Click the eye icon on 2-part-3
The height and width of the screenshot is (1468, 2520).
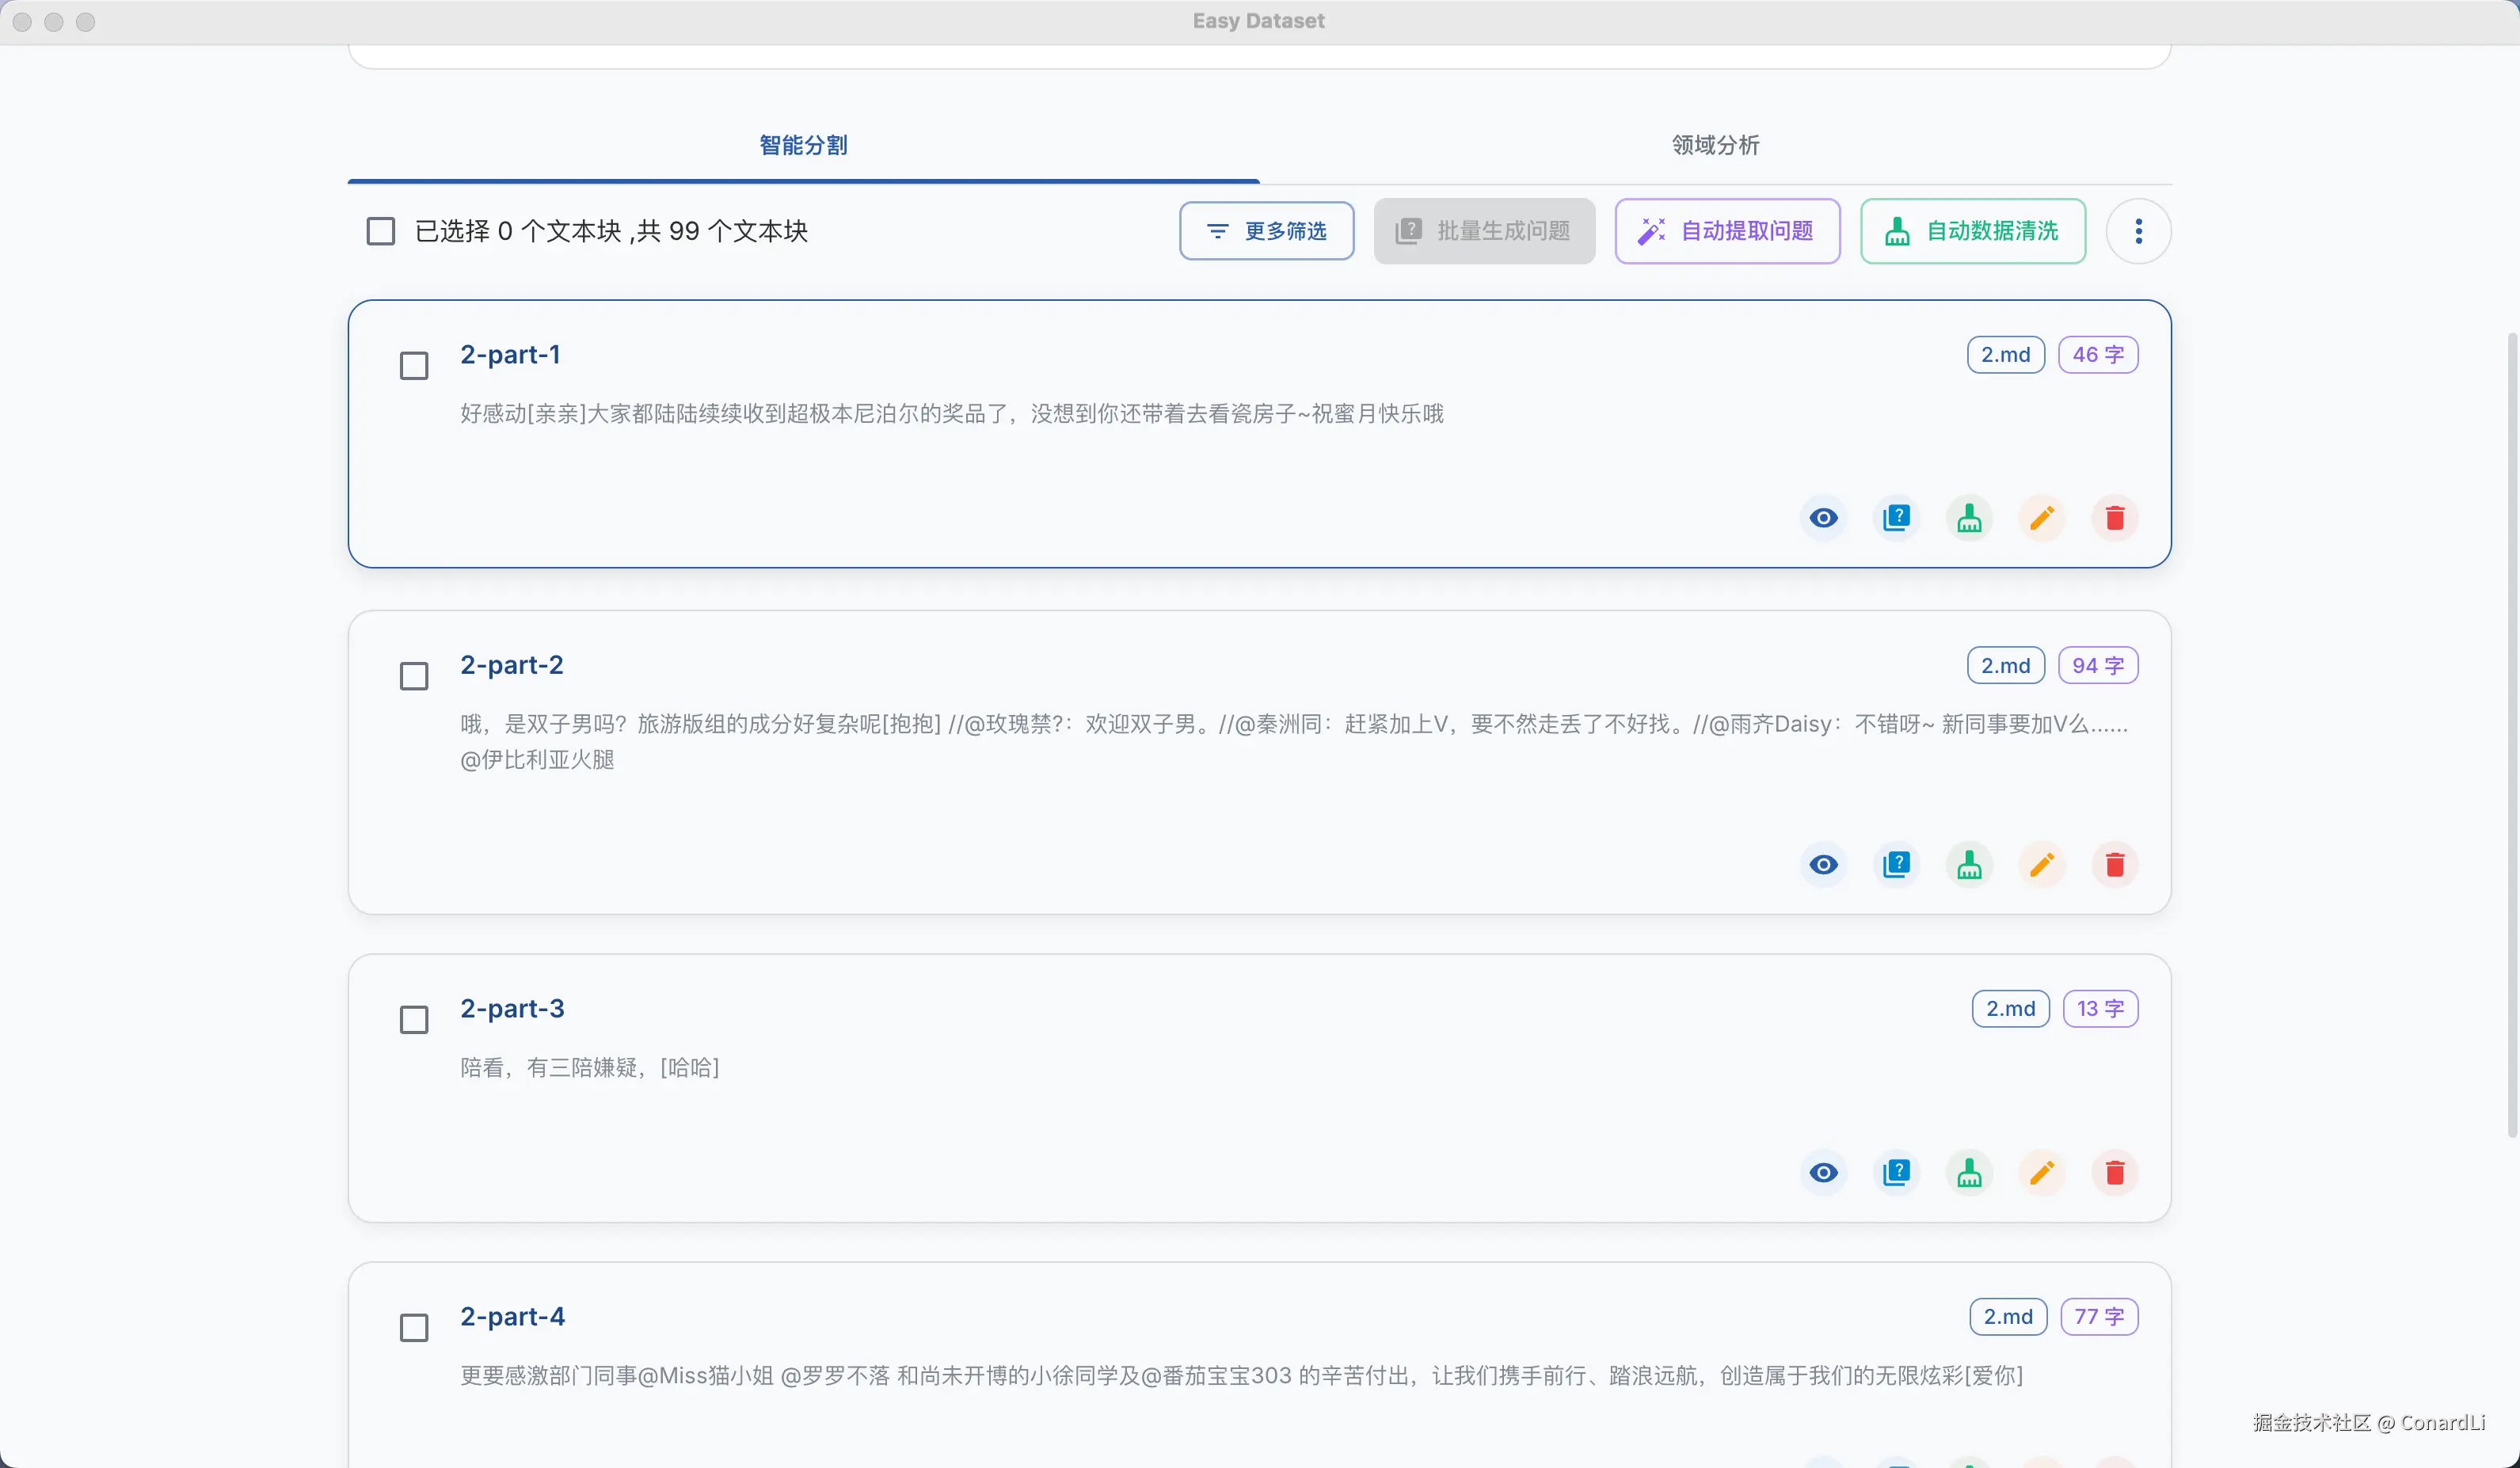pyautogui.click(x=1823, y=1173)
